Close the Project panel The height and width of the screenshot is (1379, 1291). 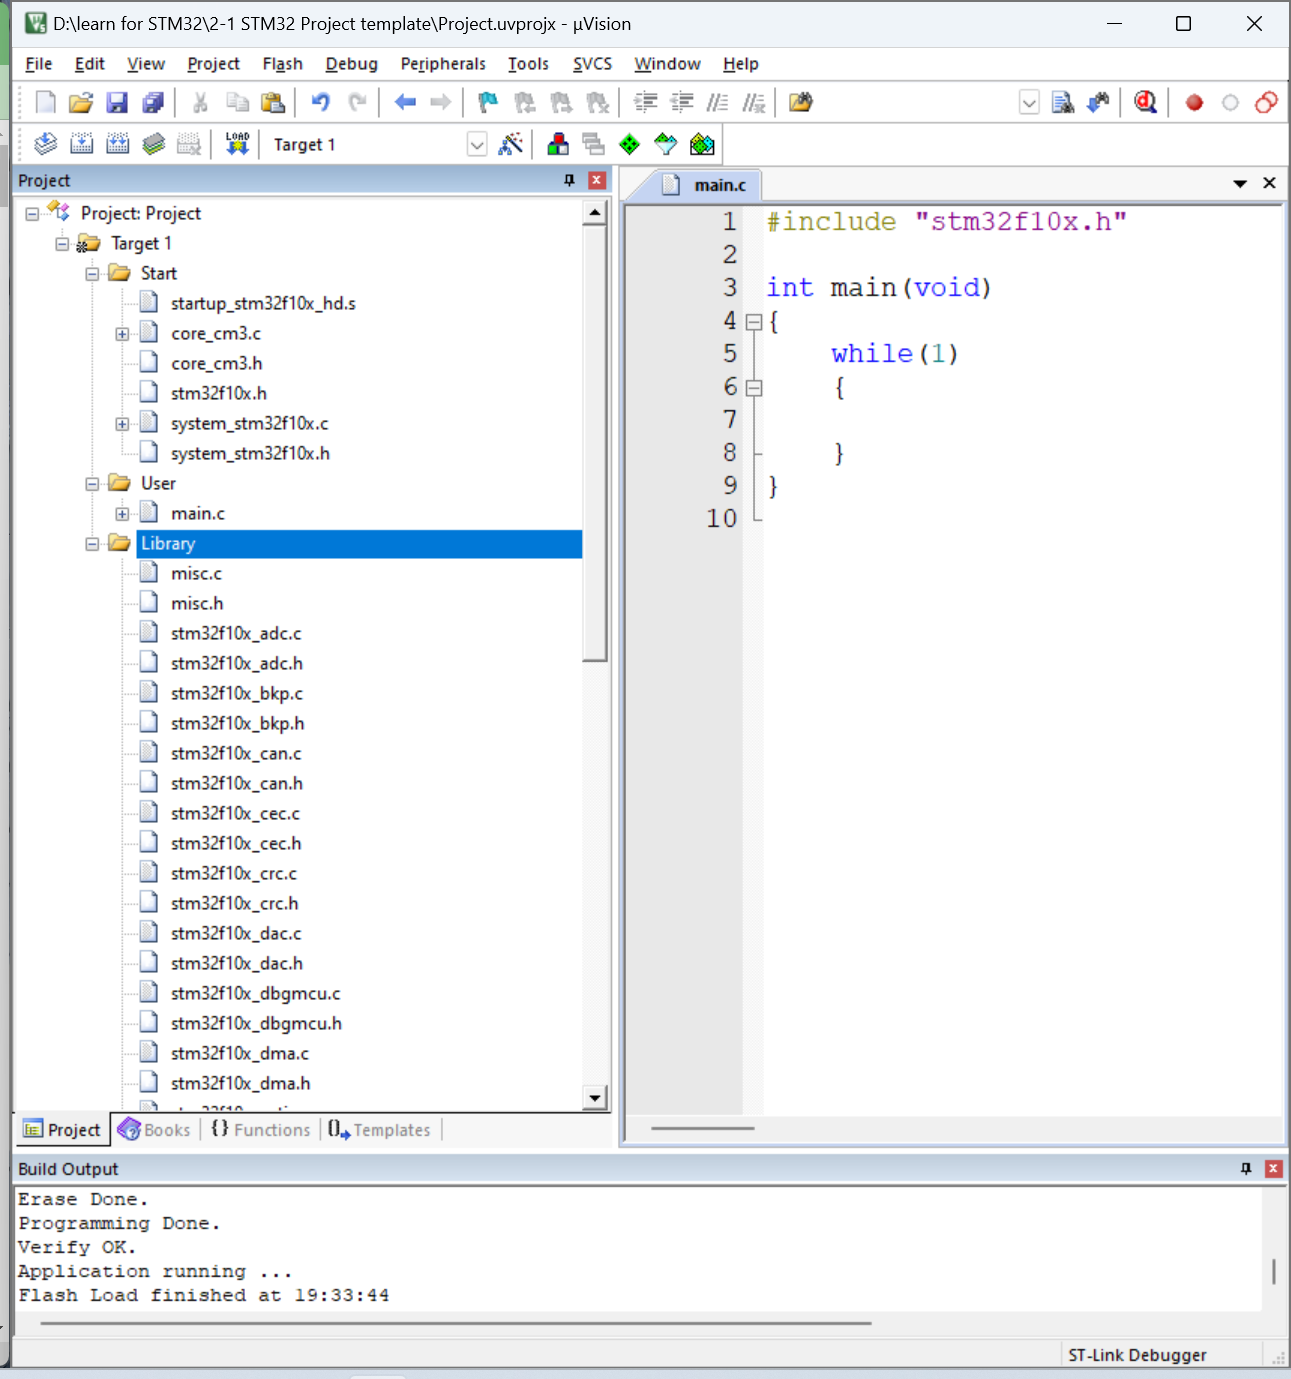[x=597, y=180]
